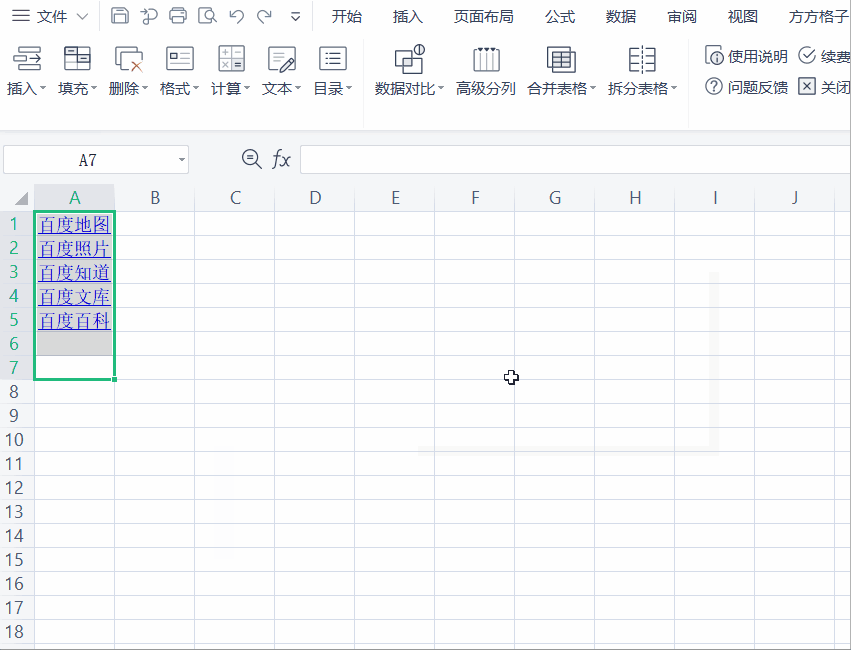
Task: Click the save icon in quick toolbar
Action: (119, 16)
